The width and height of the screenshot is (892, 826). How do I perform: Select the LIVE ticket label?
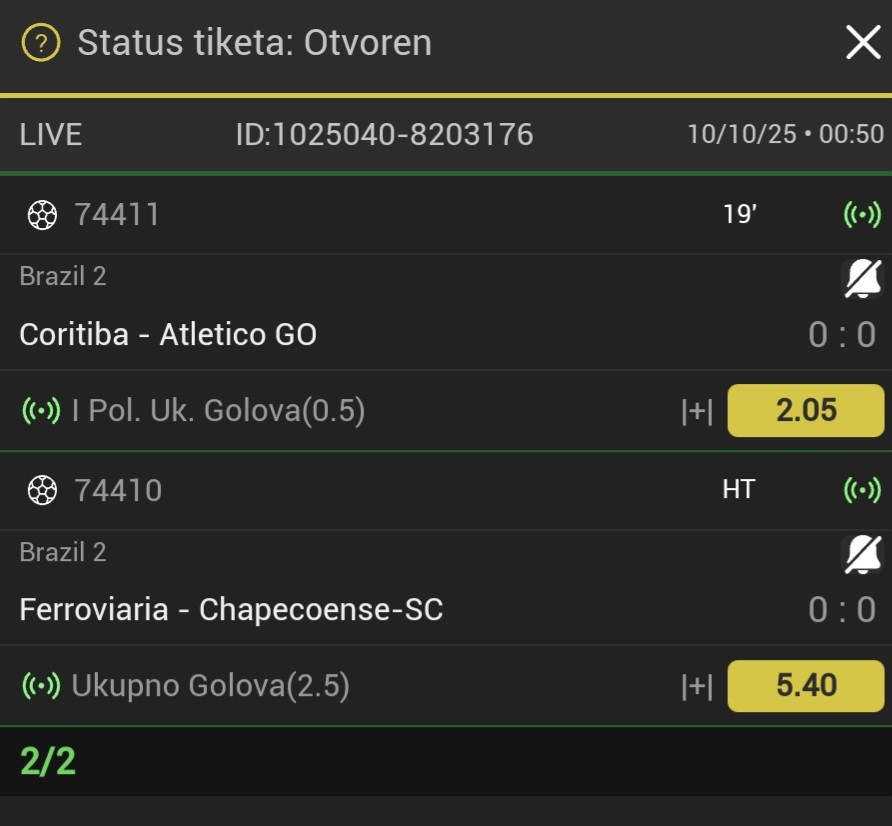tap(51, 134)
